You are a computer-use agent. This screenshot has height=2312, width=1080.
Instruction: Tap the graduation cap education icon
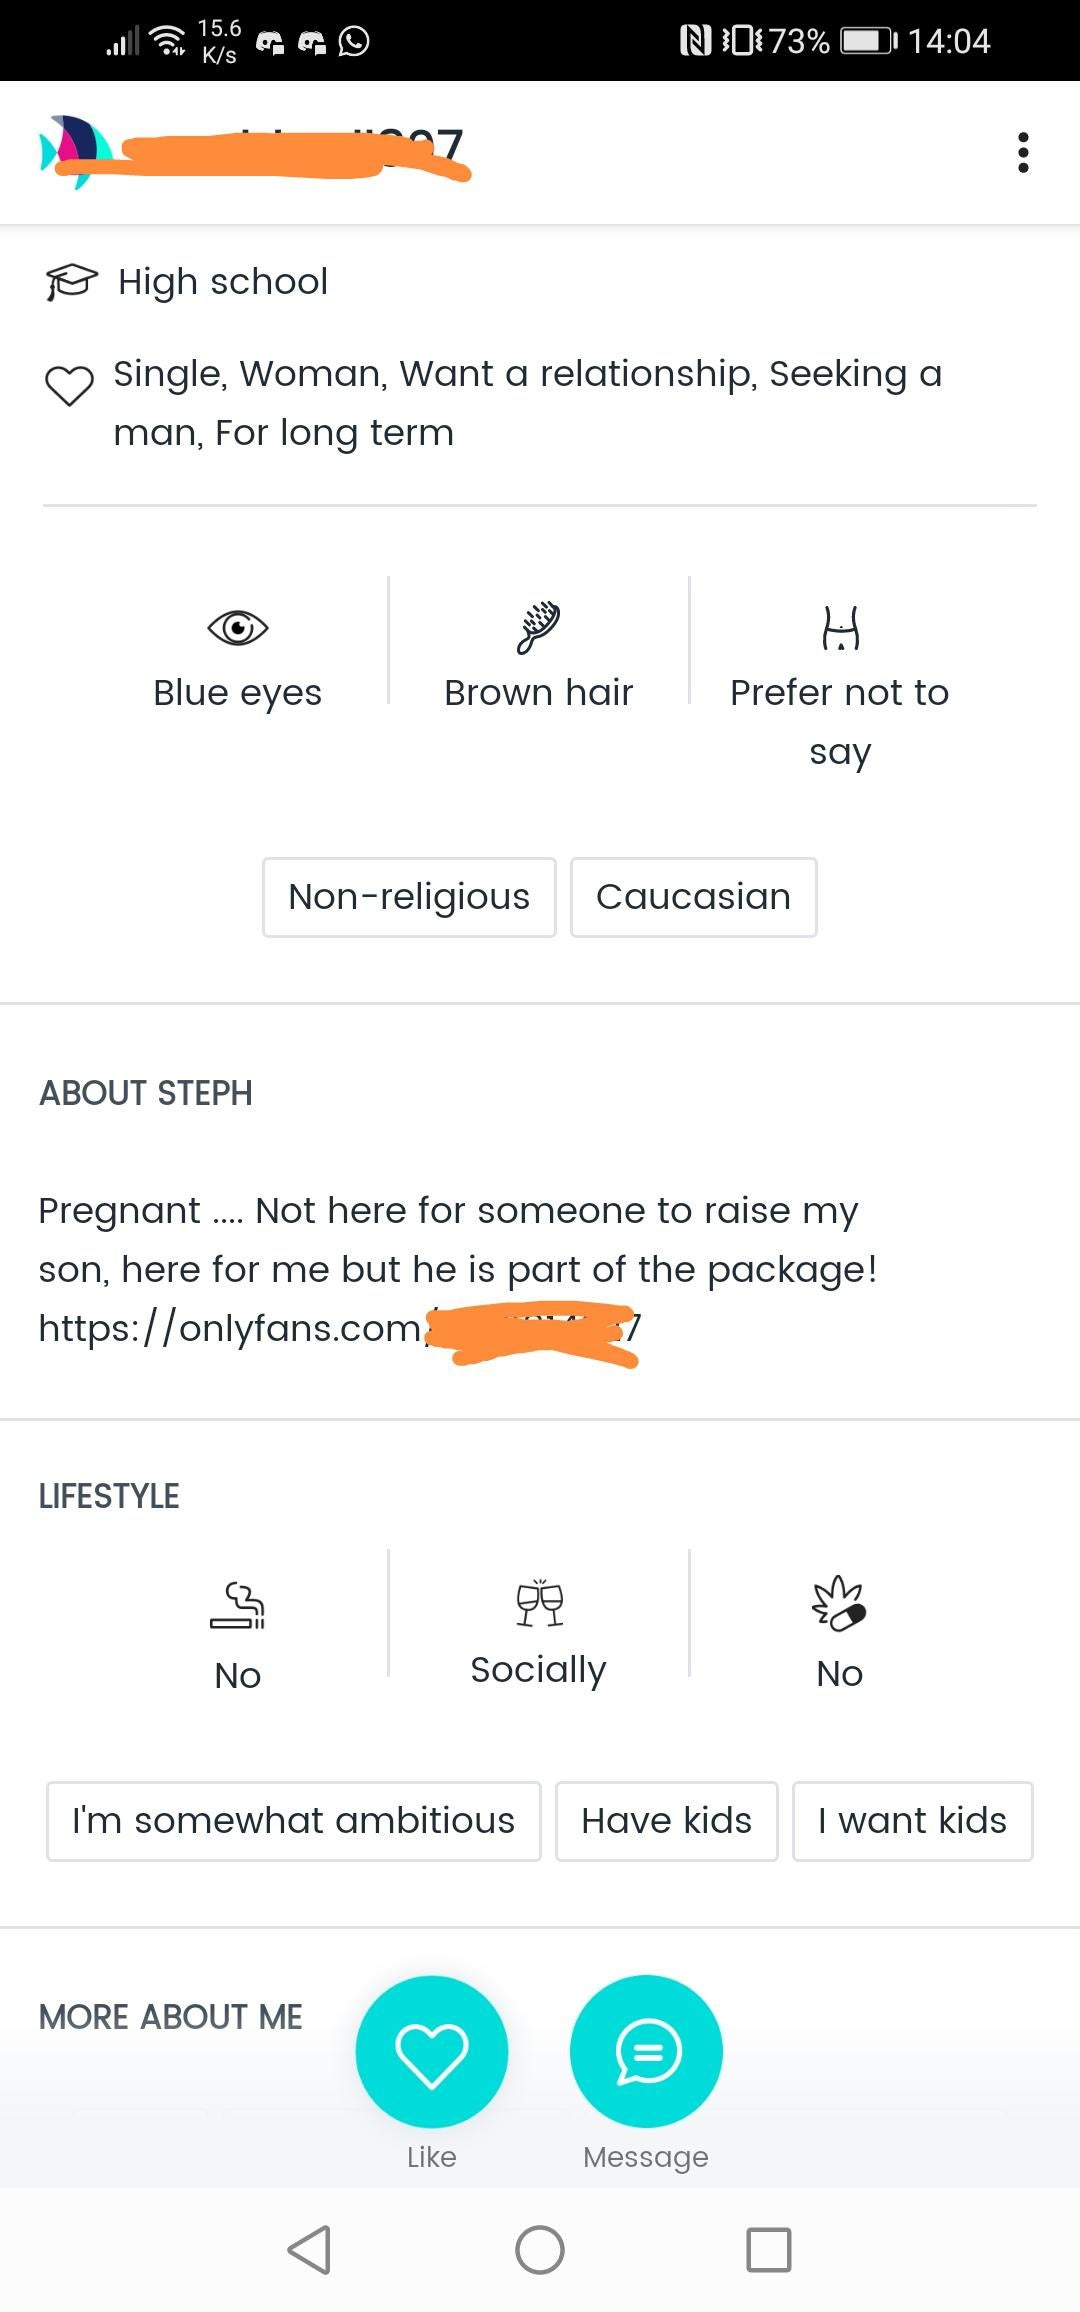pyautogui.click(x=71, y=282)
